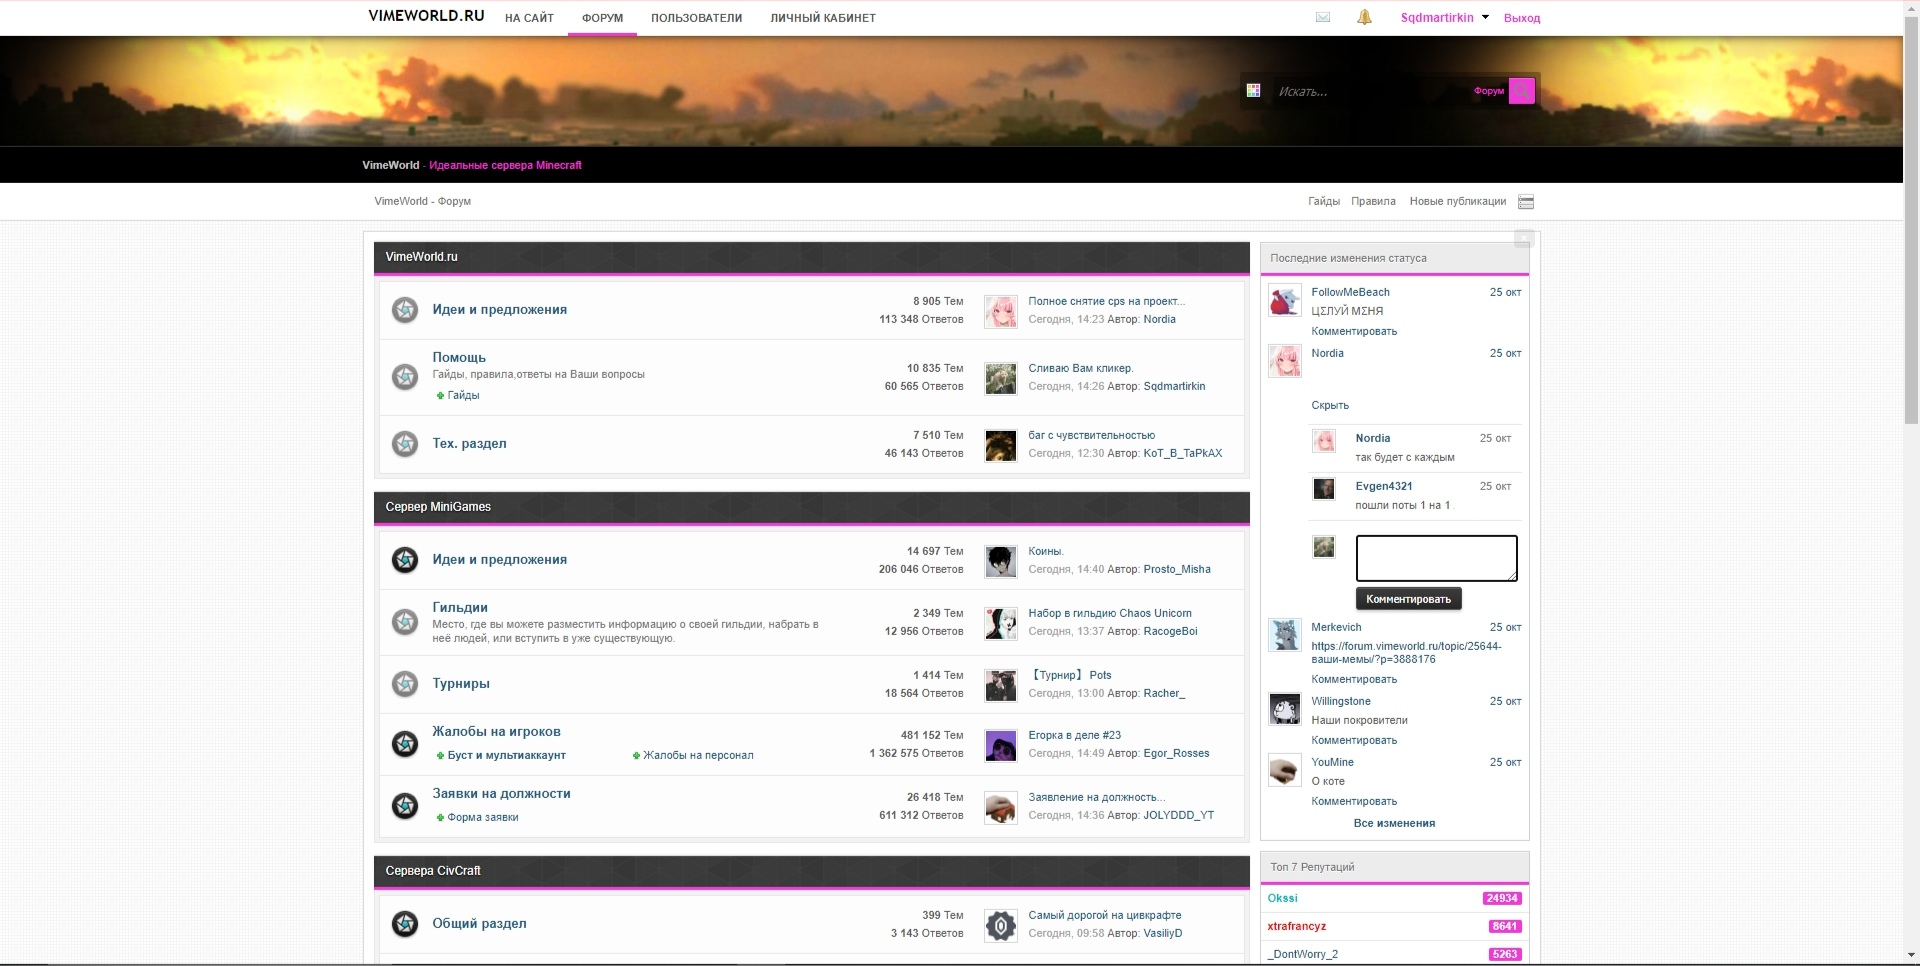Close the sidebar with the small x button

click(x=1524, y=238)
